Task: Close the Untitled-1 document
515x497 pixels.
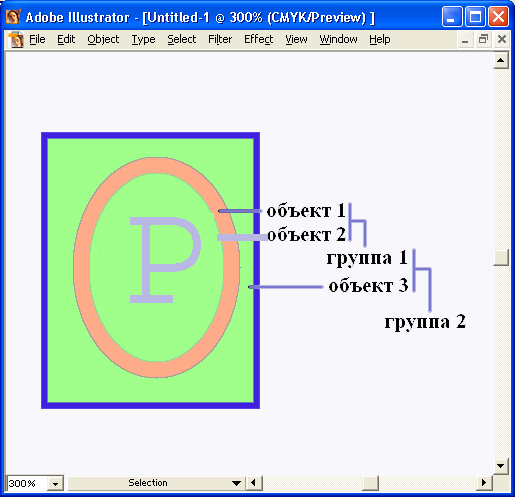Action: pos(502,40)
